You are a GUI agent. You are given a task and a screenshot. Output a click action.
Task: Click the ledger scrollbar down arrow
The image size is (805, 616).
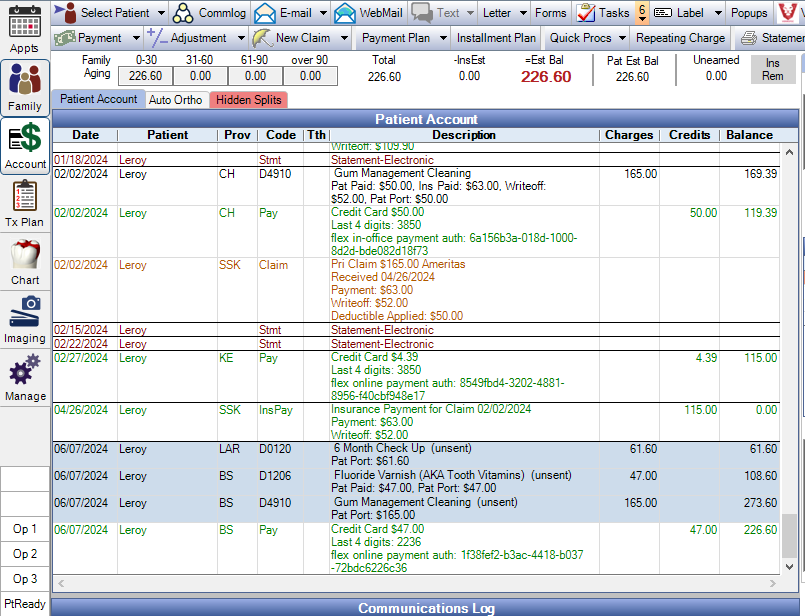790,567
